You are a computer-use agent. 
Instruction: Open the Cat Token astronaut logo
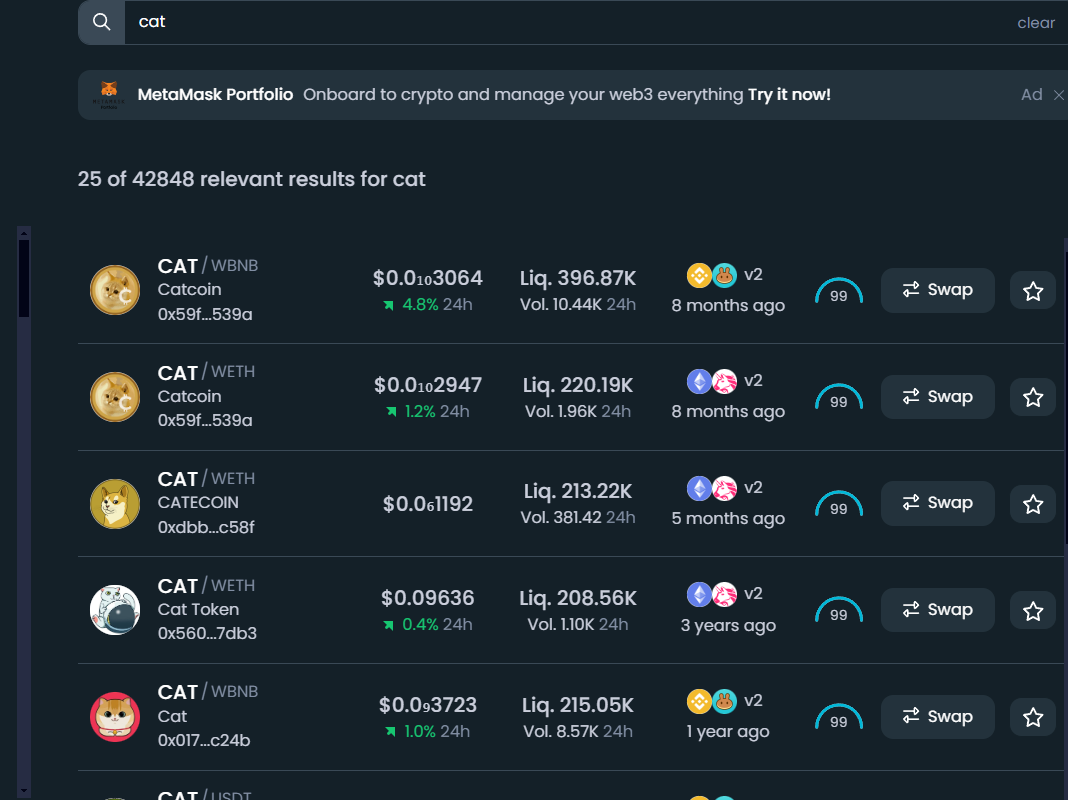coord(115,610)
